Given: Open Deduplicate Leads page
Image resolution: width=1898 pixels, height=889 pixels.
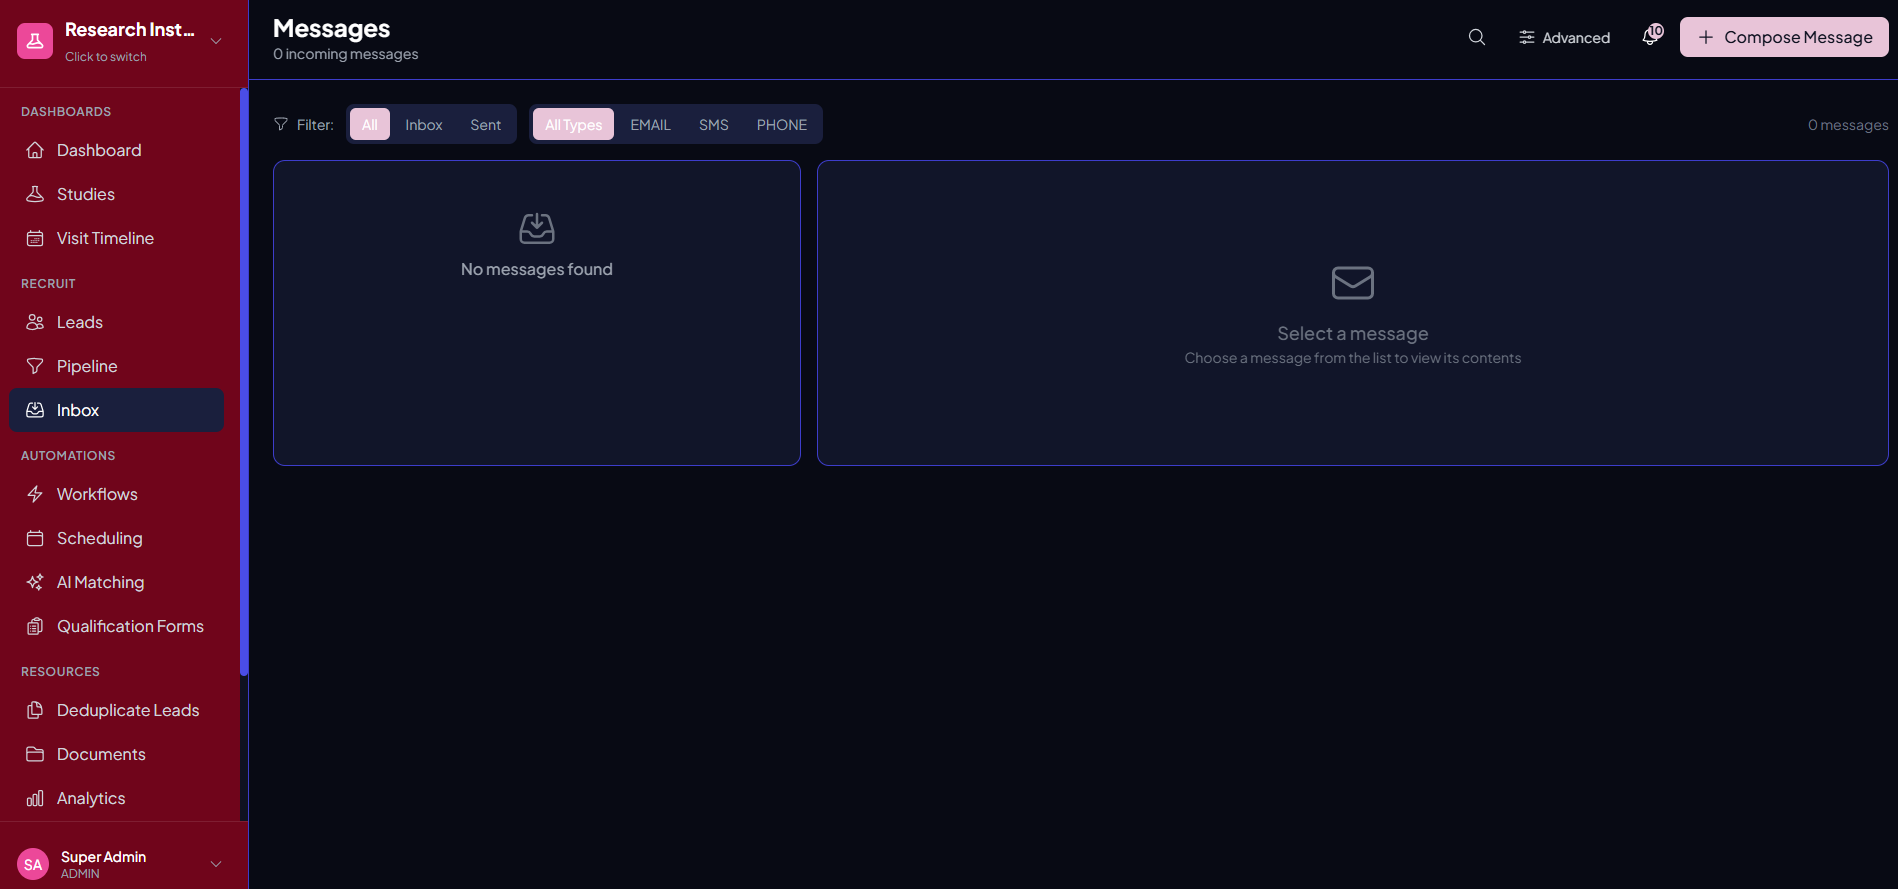Looking at the screenshot, I should pos(117,710).
